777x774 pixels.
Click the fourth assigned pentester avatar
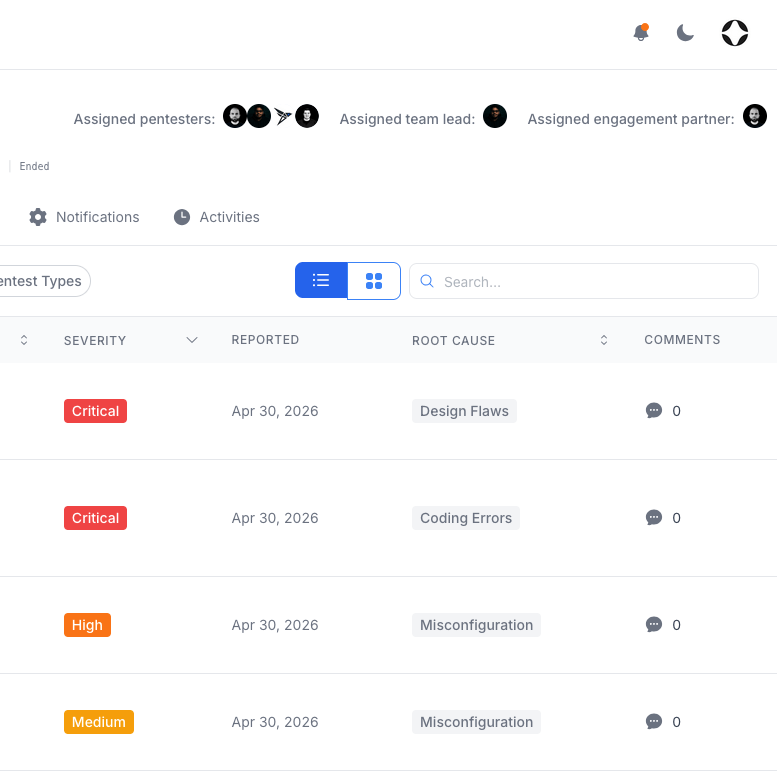pyautogui.click(x=307, y=116)
